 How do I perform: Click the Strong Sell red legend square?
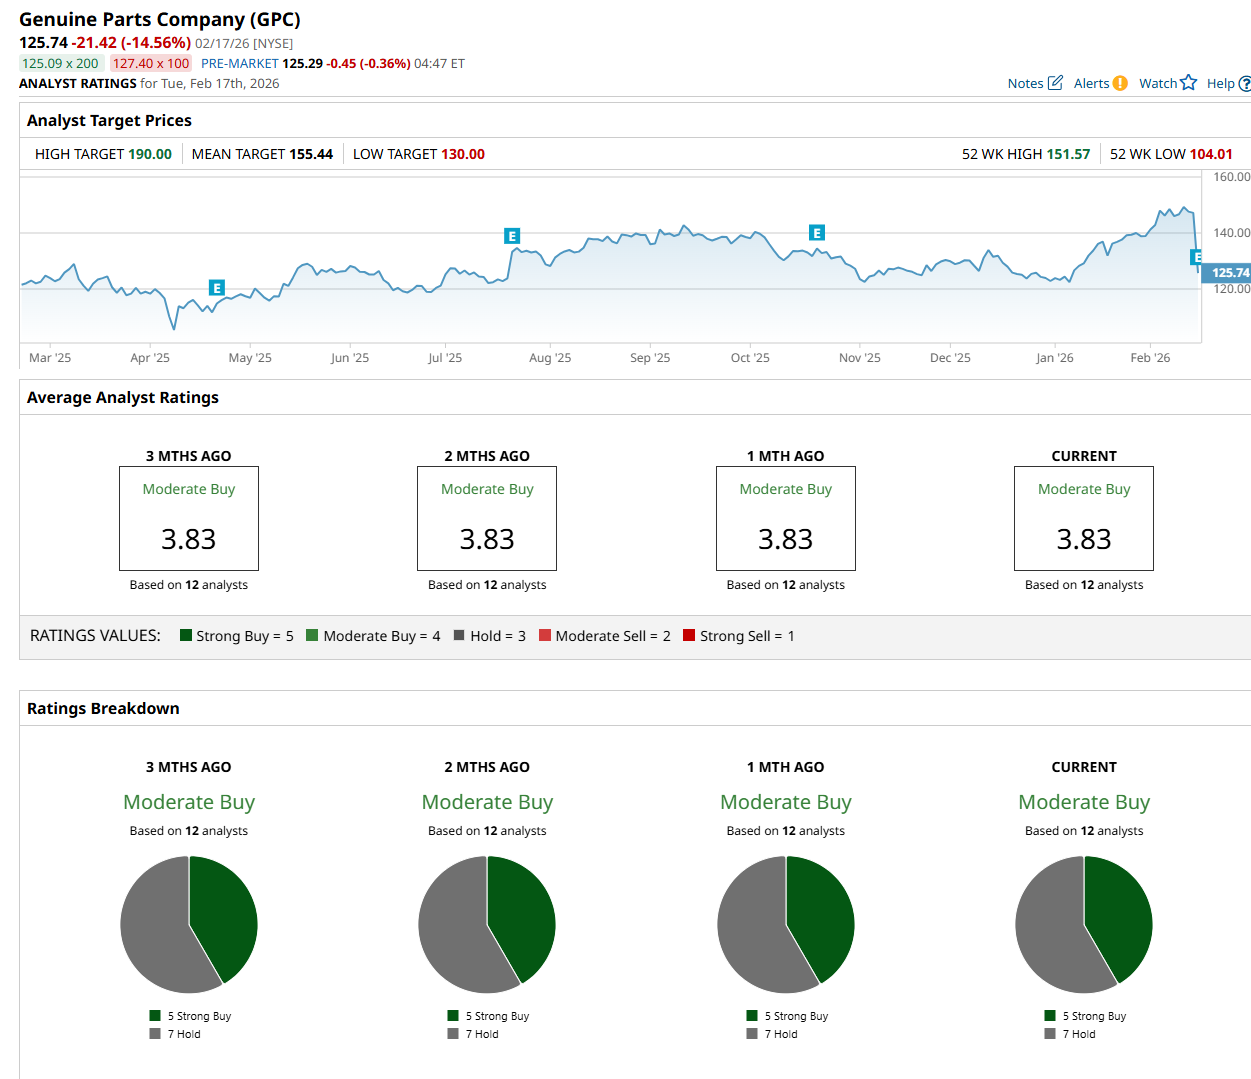(x=689, y=635)
